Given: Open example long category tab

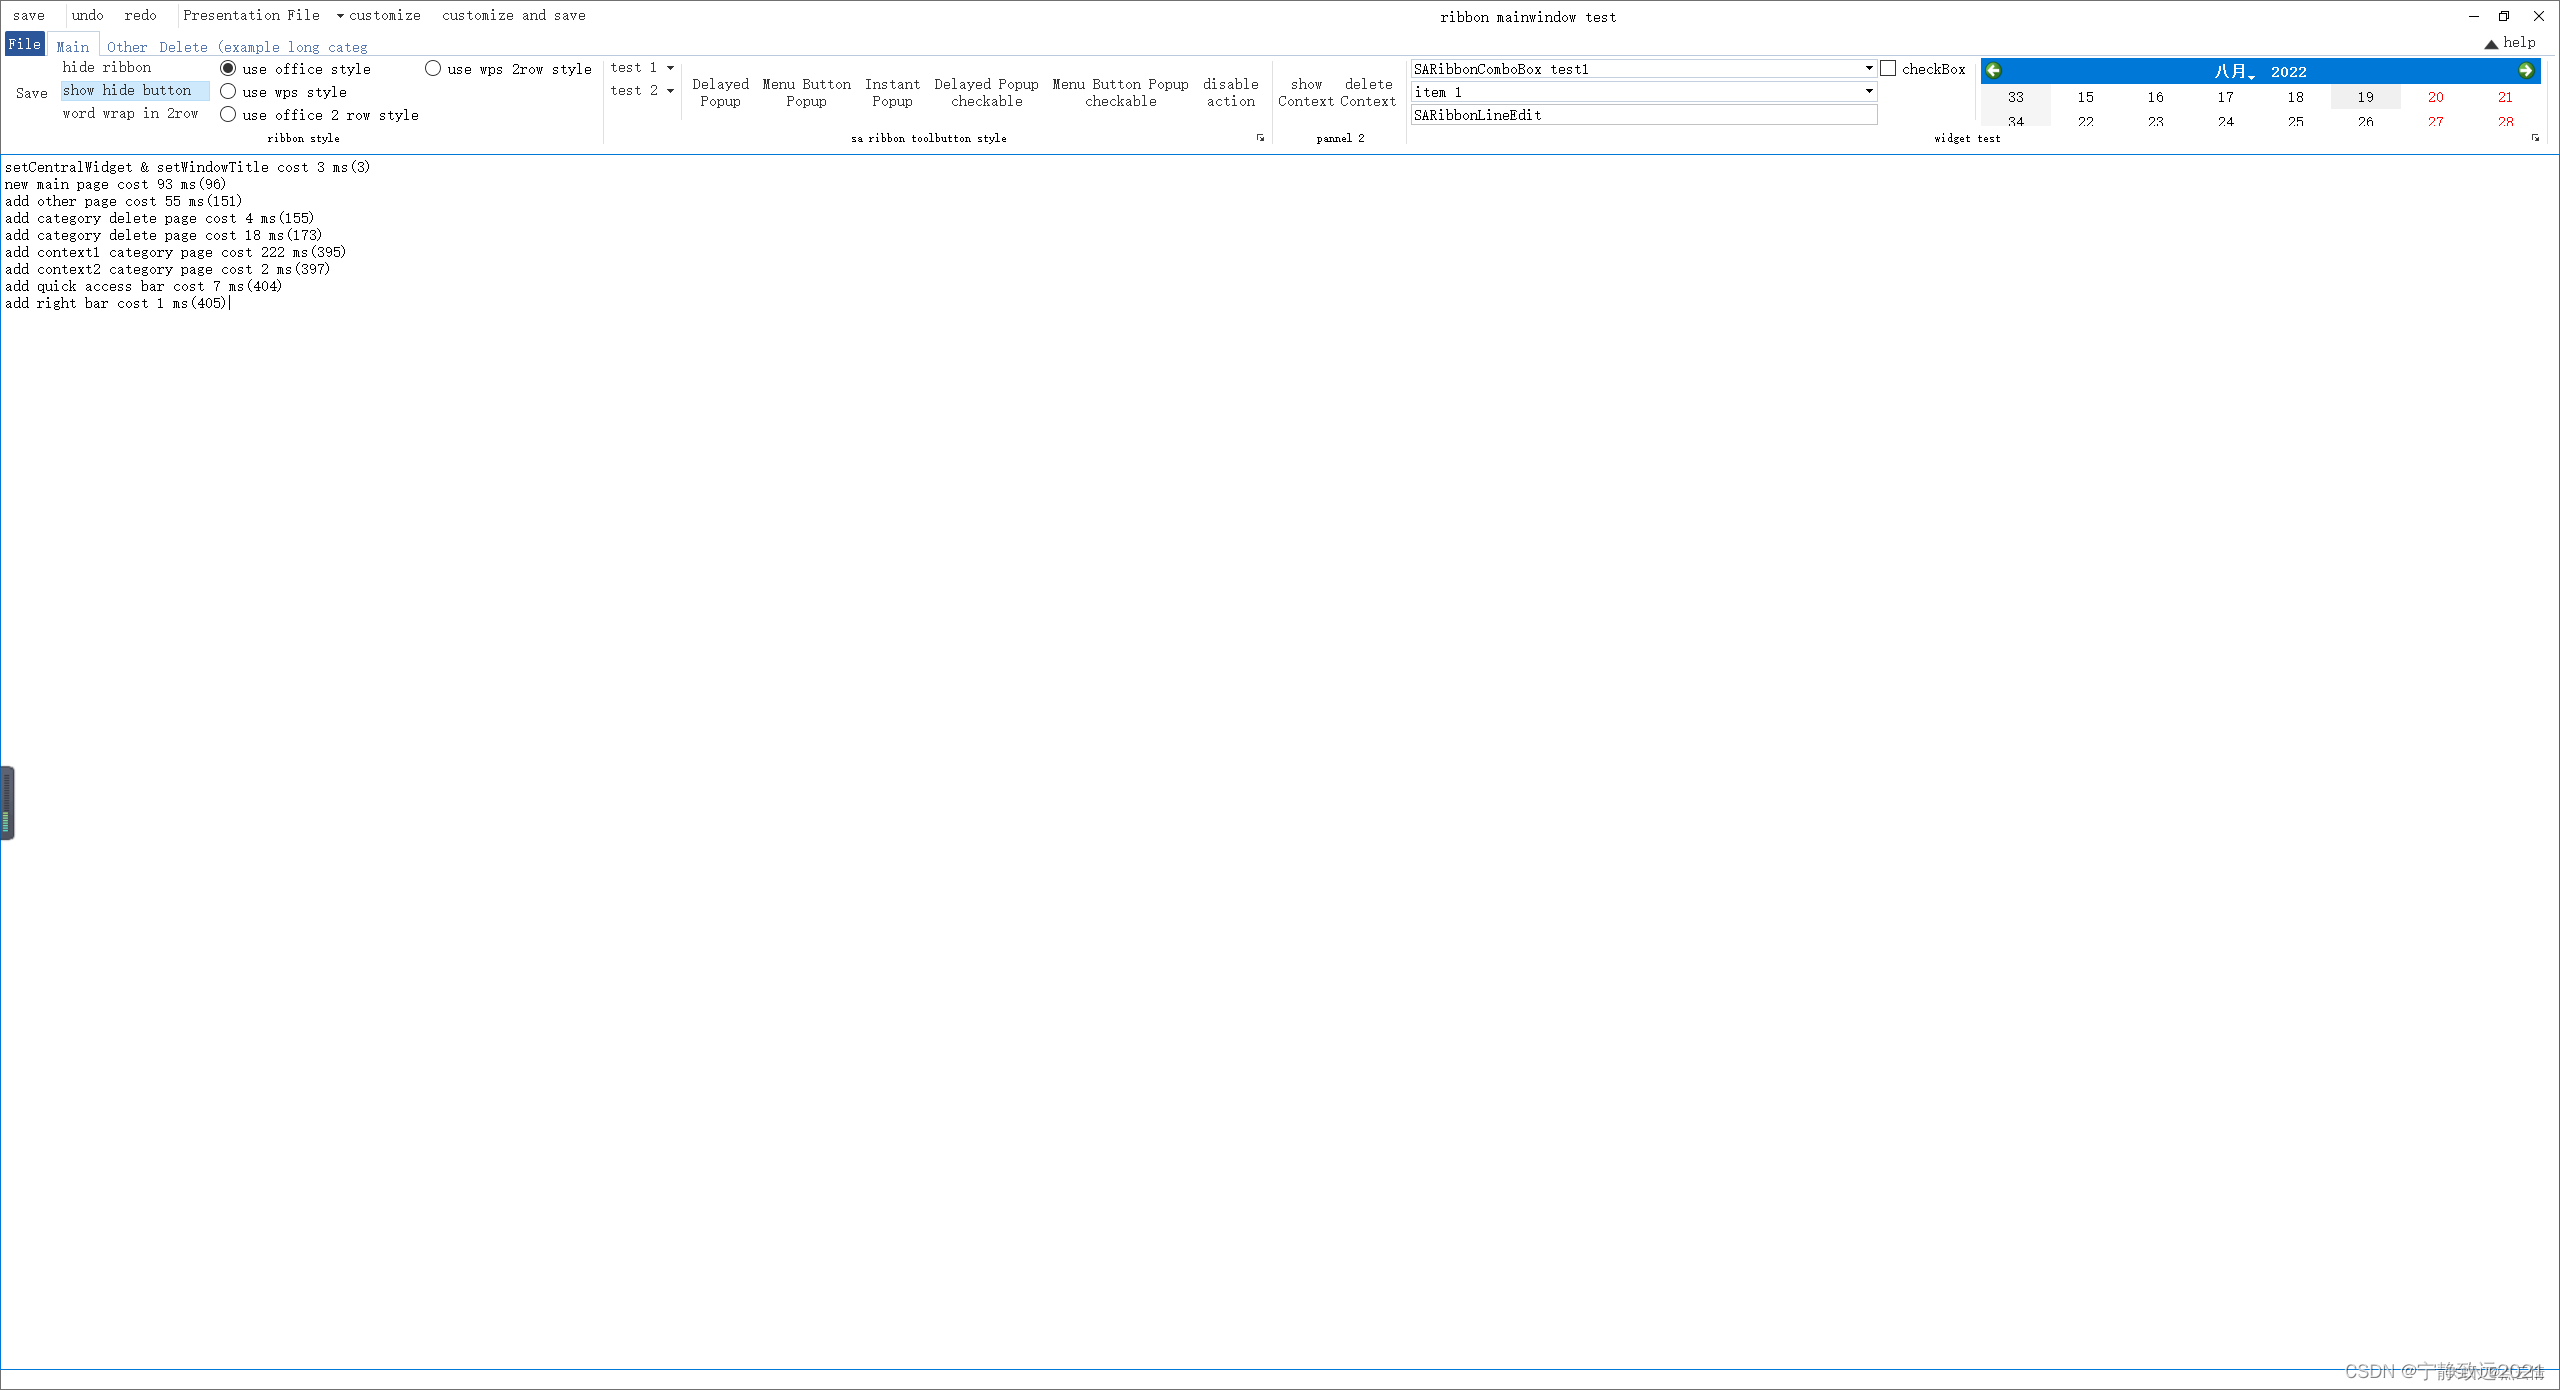Looking at the screenshot, I should 292,47.
